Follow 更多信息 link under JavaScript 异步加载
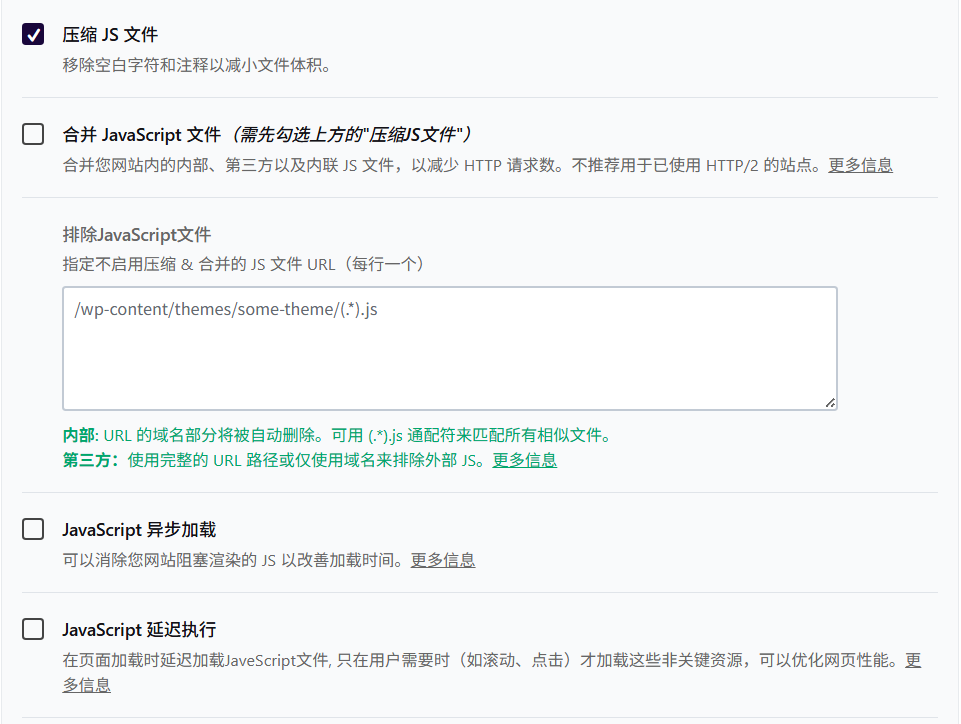Image resolution: width=961 pixels, height=724 pixels. click(x=443, y=561)
